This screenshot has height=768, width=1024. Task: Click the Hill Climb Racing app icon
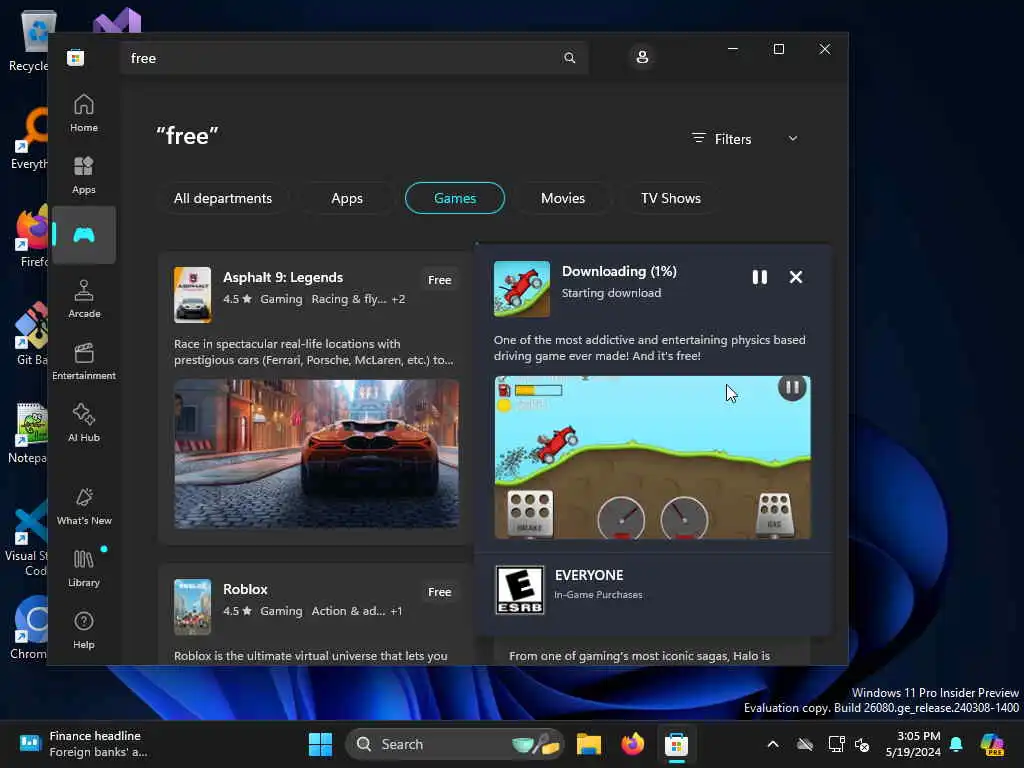[522, 289]
